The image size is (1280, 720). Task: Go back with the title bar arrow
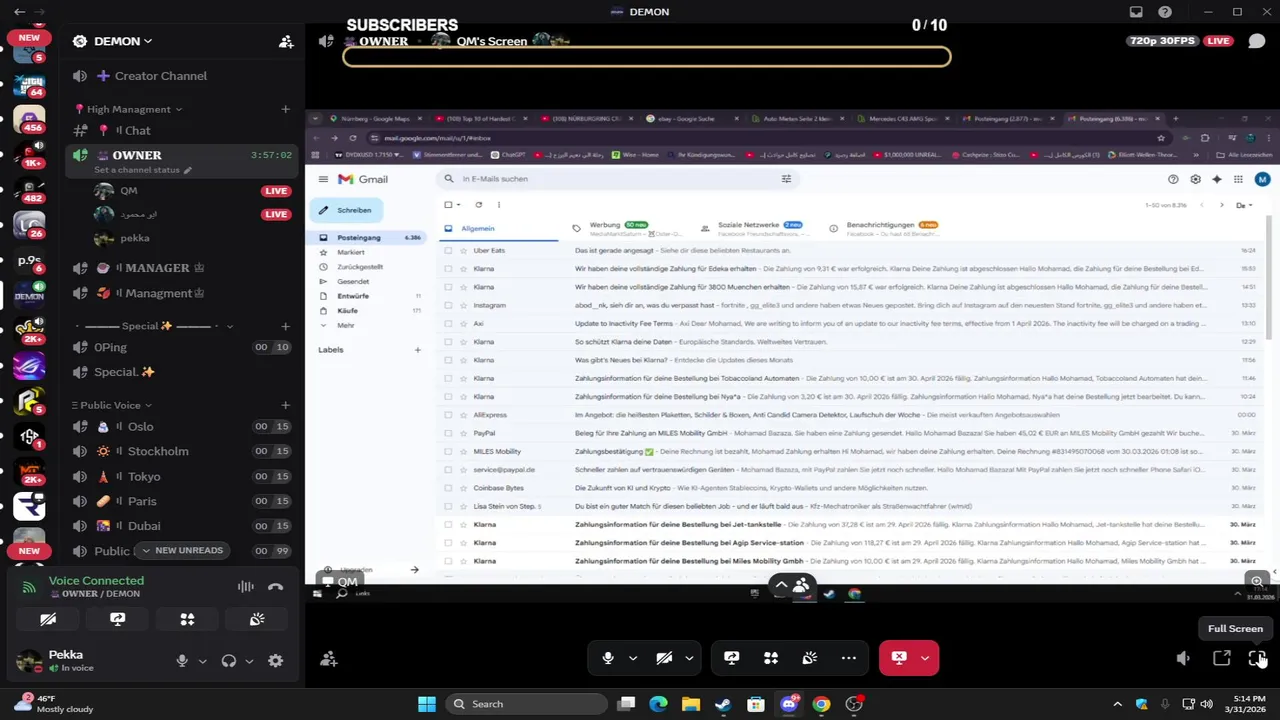(x=19, y=12)
